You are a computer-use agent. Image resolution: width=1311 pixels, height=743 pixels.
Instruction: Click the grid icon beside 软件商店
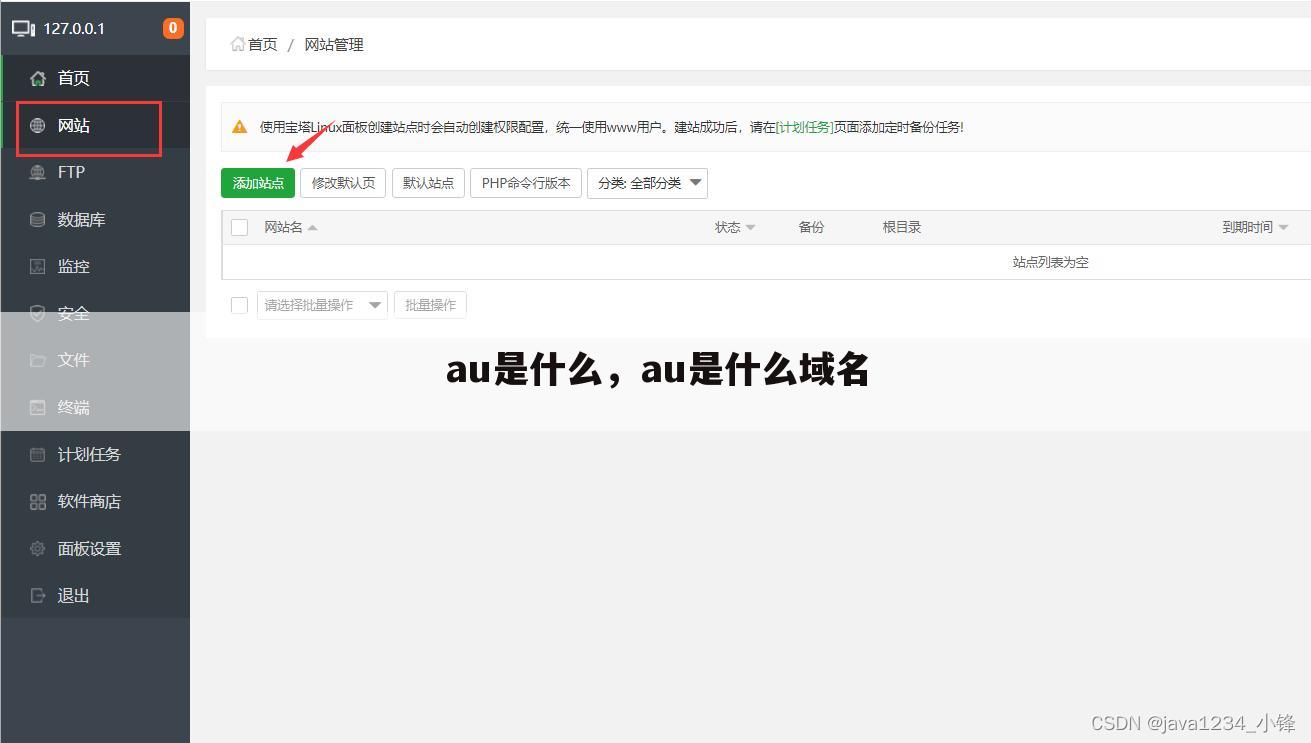click(x=38, y=502)
